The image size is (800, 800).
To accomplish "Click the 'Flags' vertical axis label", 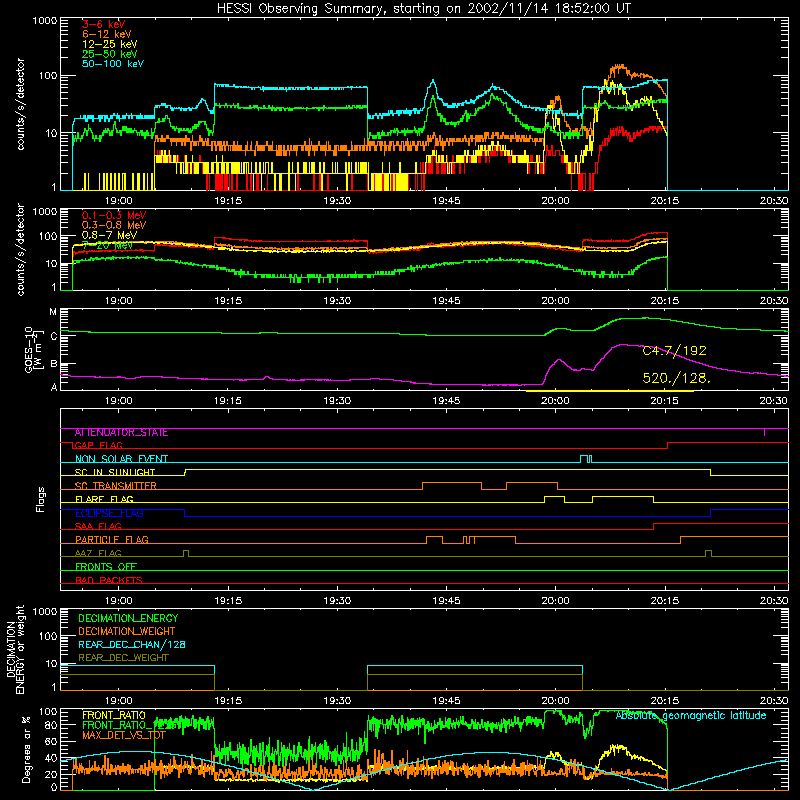I will [40, 499].
